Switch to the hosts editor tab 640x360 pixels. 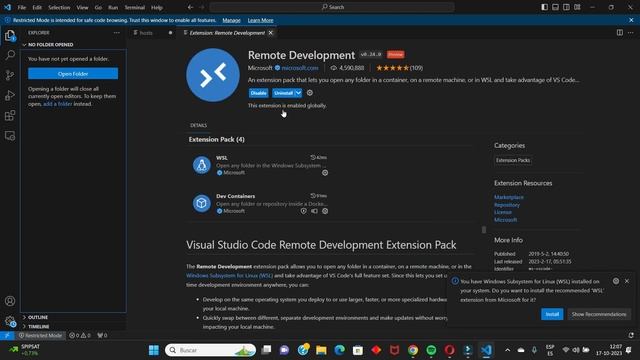tap(152, 33)
